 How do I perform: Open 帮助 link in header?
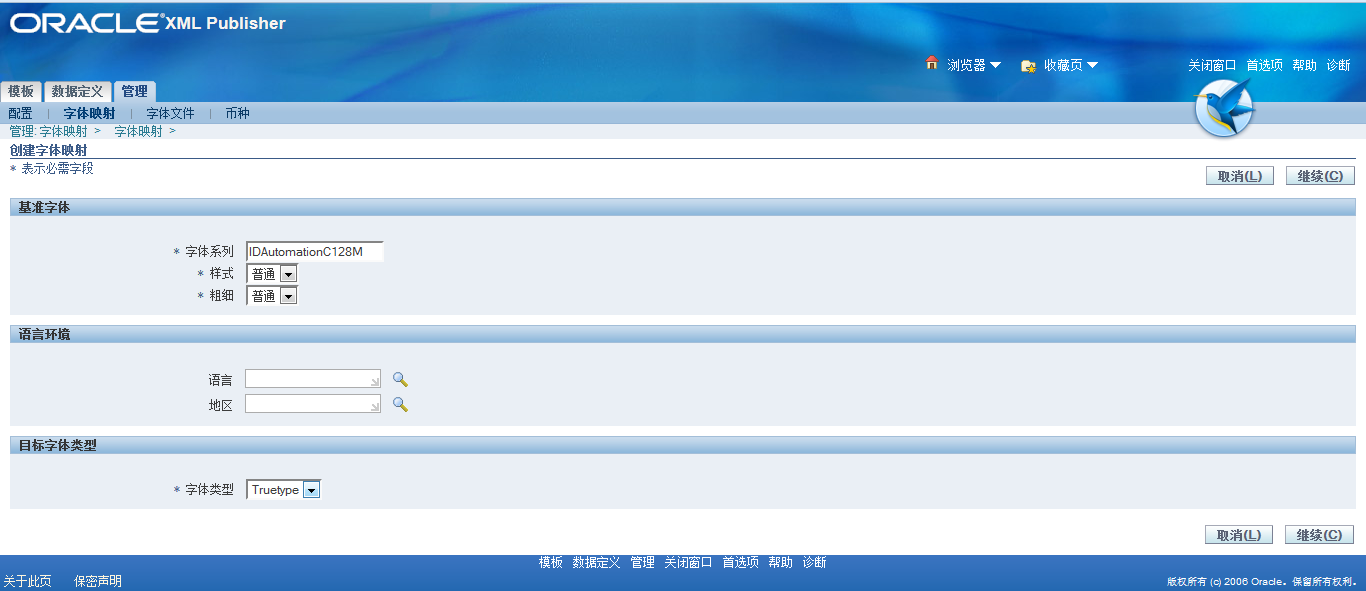(x=1304, y=65)
